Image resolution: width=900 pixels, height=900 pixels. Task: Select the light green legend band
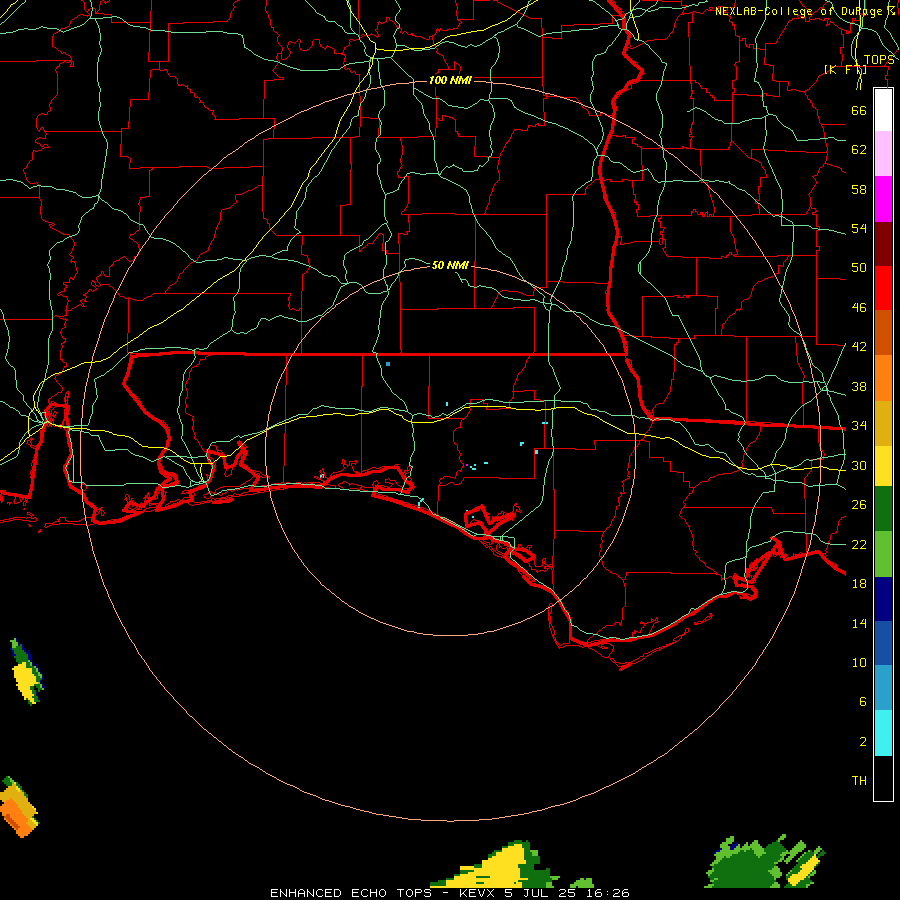pos(883,554)
